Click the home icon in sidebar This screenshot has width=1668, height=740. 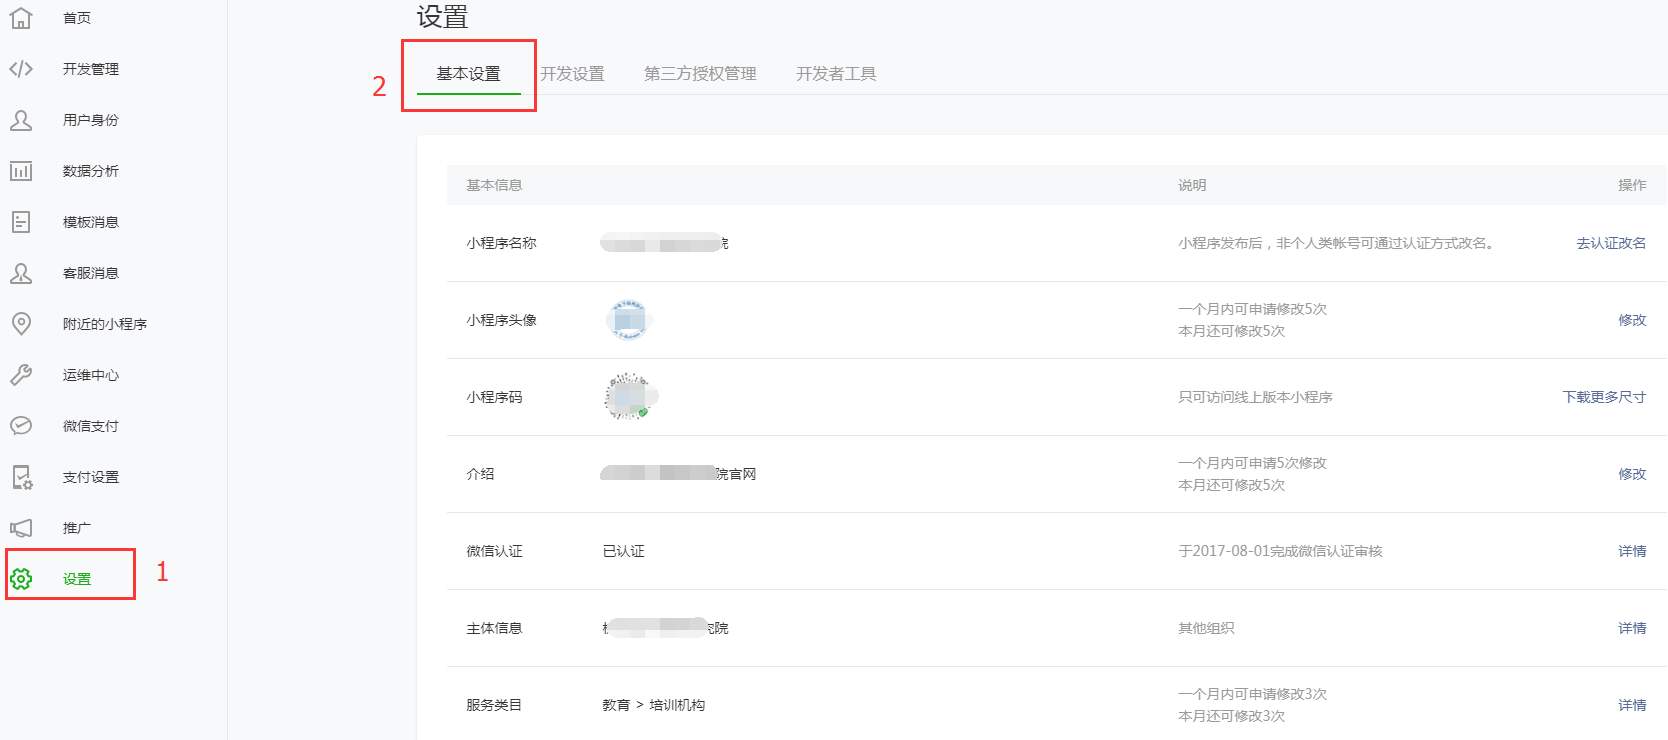[21, 18]
